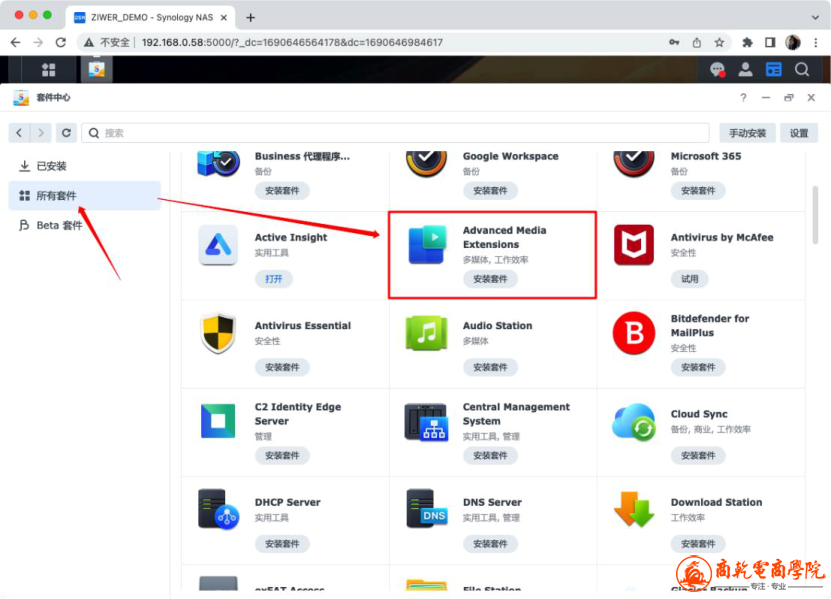Install the DHCP Server package

click(x=282, y=543)
